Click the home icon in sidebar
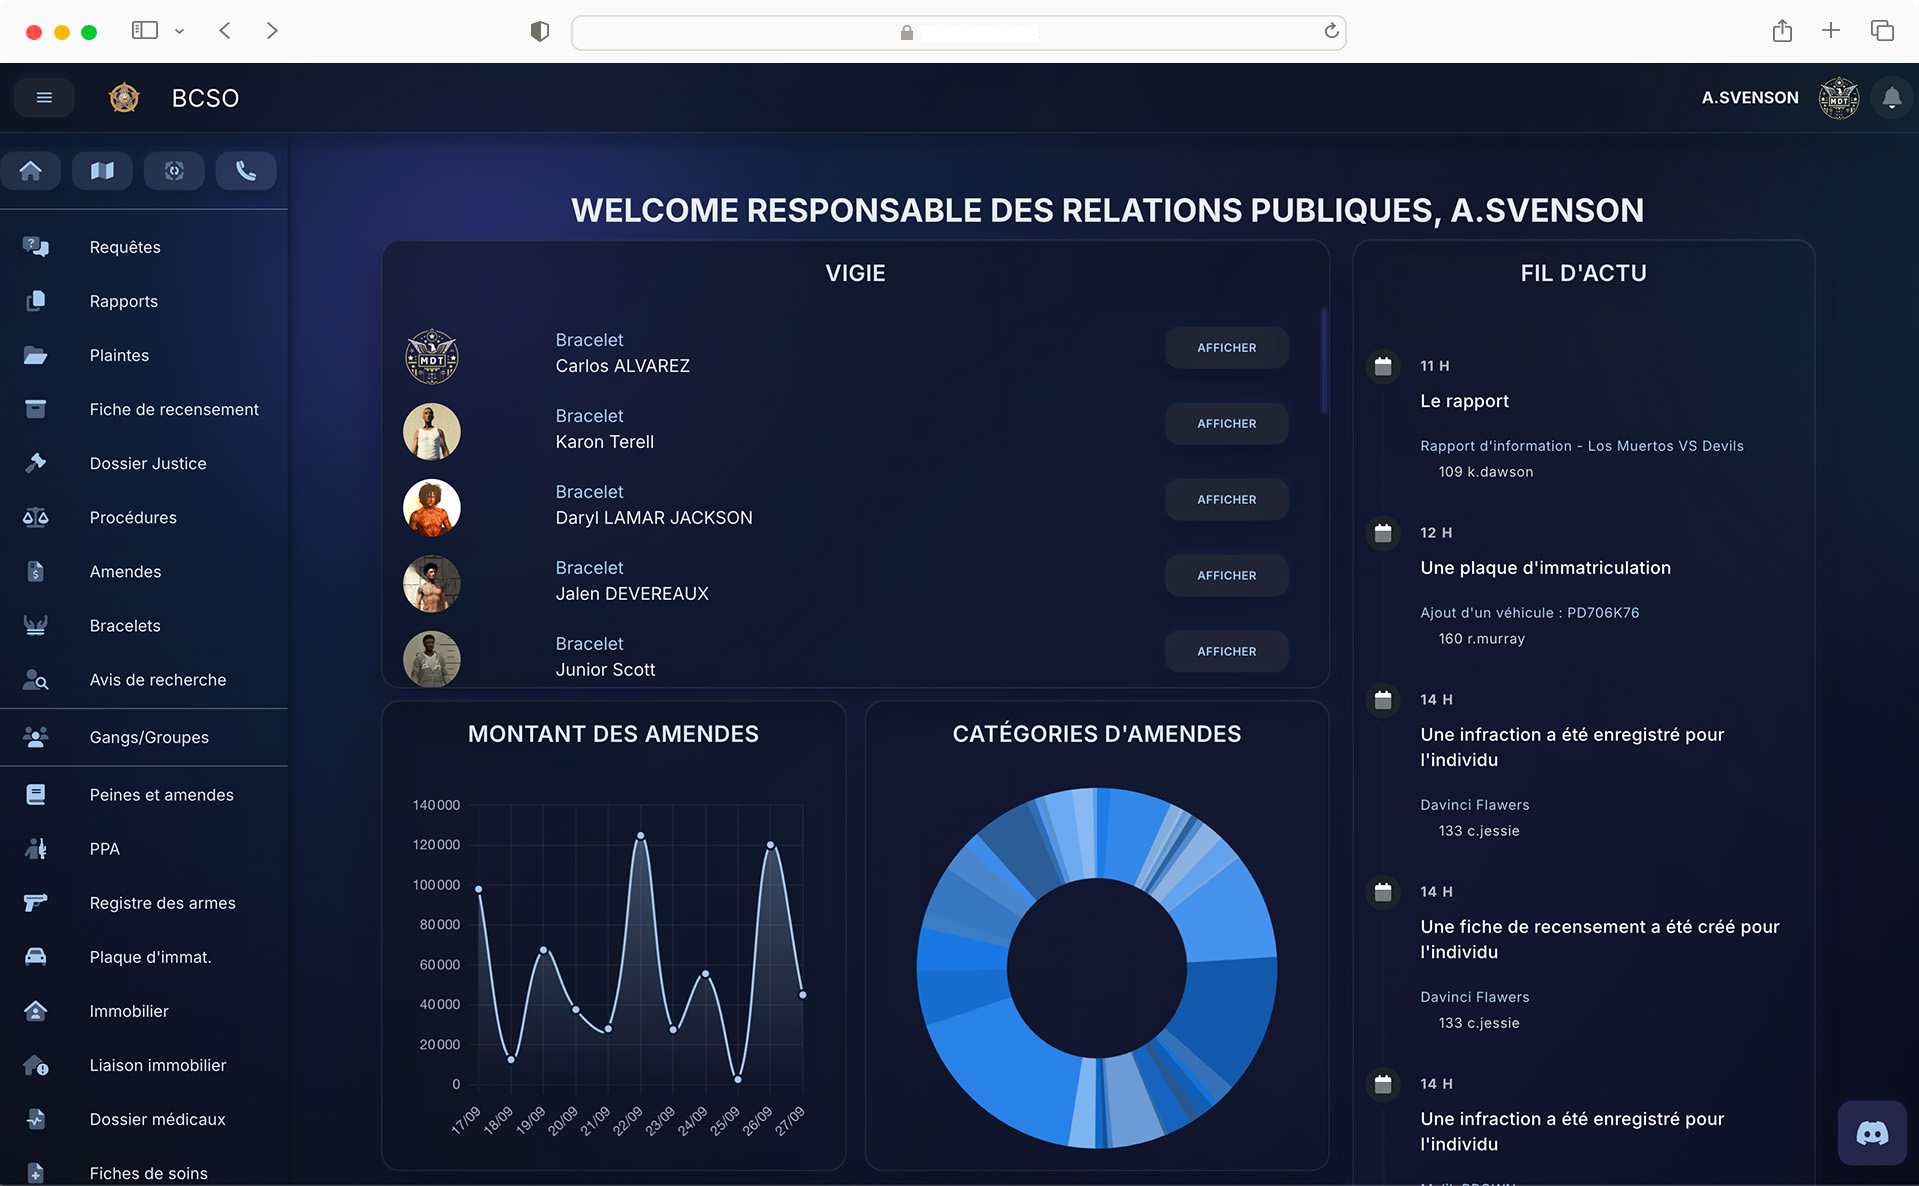 point(31,171)
